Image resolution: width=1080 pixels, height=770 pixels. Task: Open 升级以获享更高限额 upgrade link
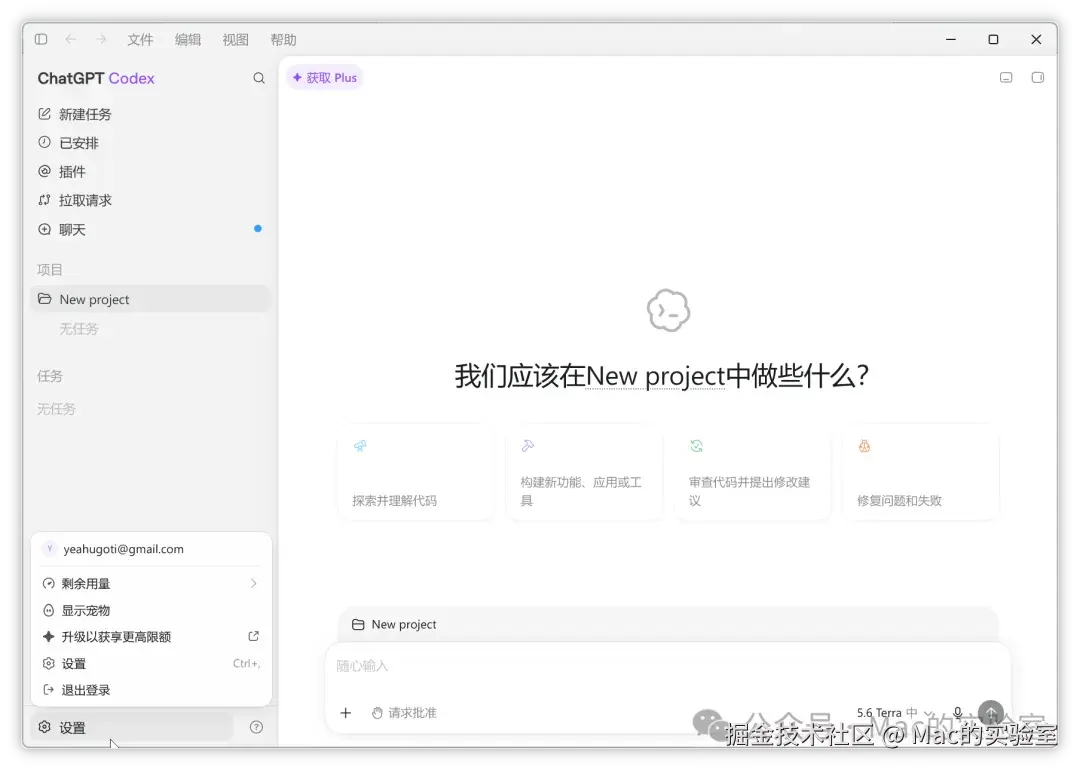tap(151, 636)
